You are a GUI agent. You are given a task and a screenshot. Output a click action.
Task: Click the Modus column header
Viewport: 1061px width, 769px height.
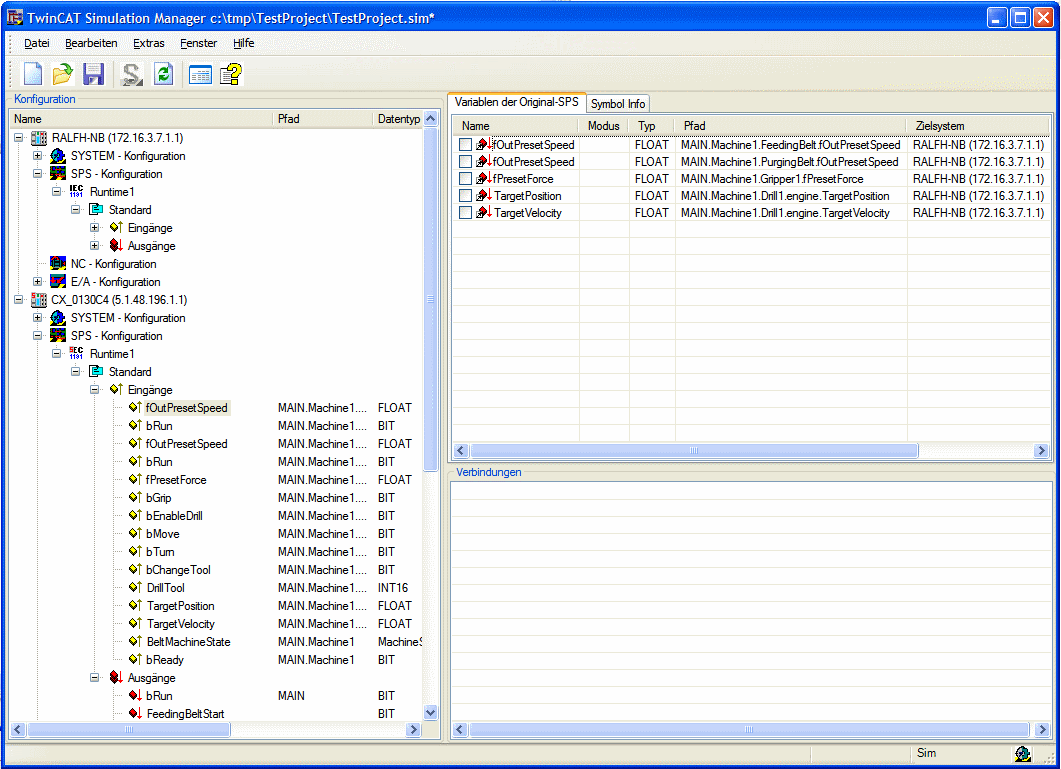604,126
